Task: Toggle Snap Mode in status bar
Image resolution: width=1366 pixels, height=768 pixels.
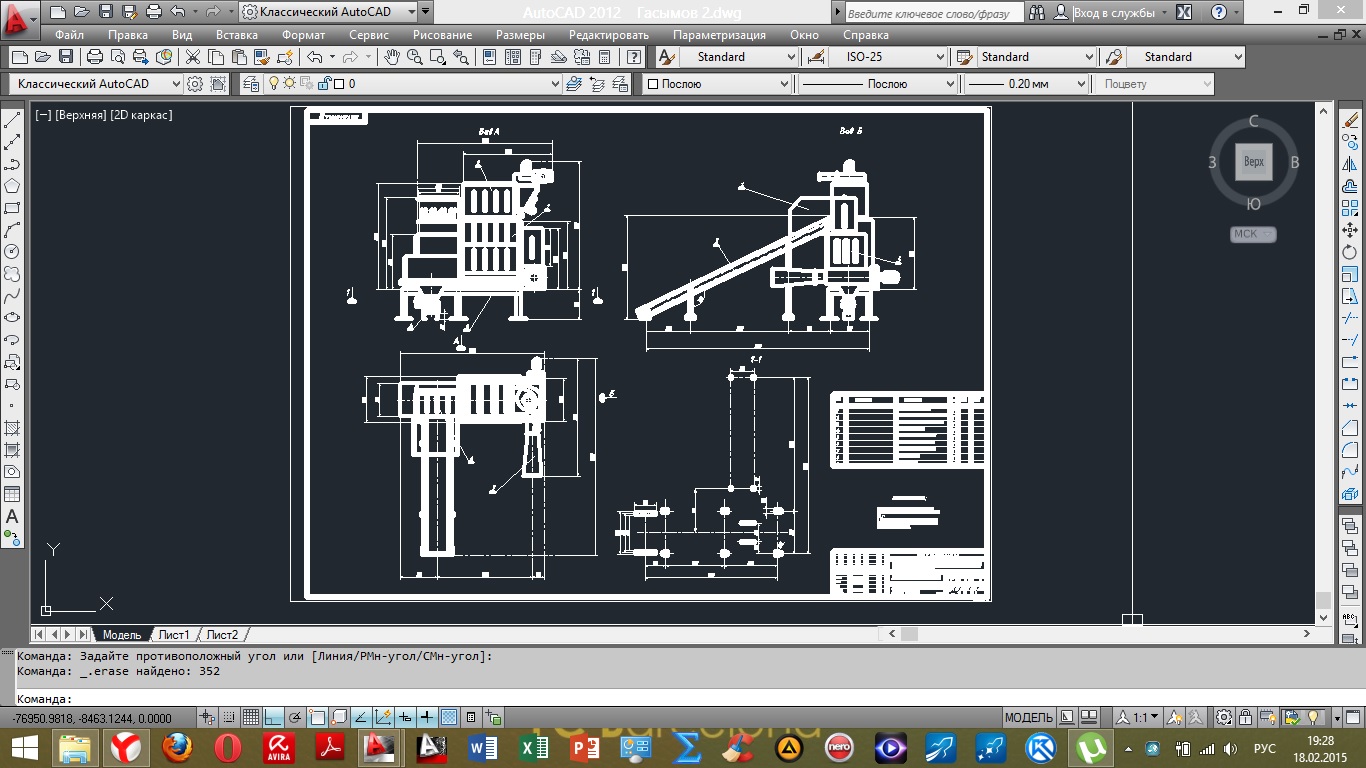Action: point(231,717)
